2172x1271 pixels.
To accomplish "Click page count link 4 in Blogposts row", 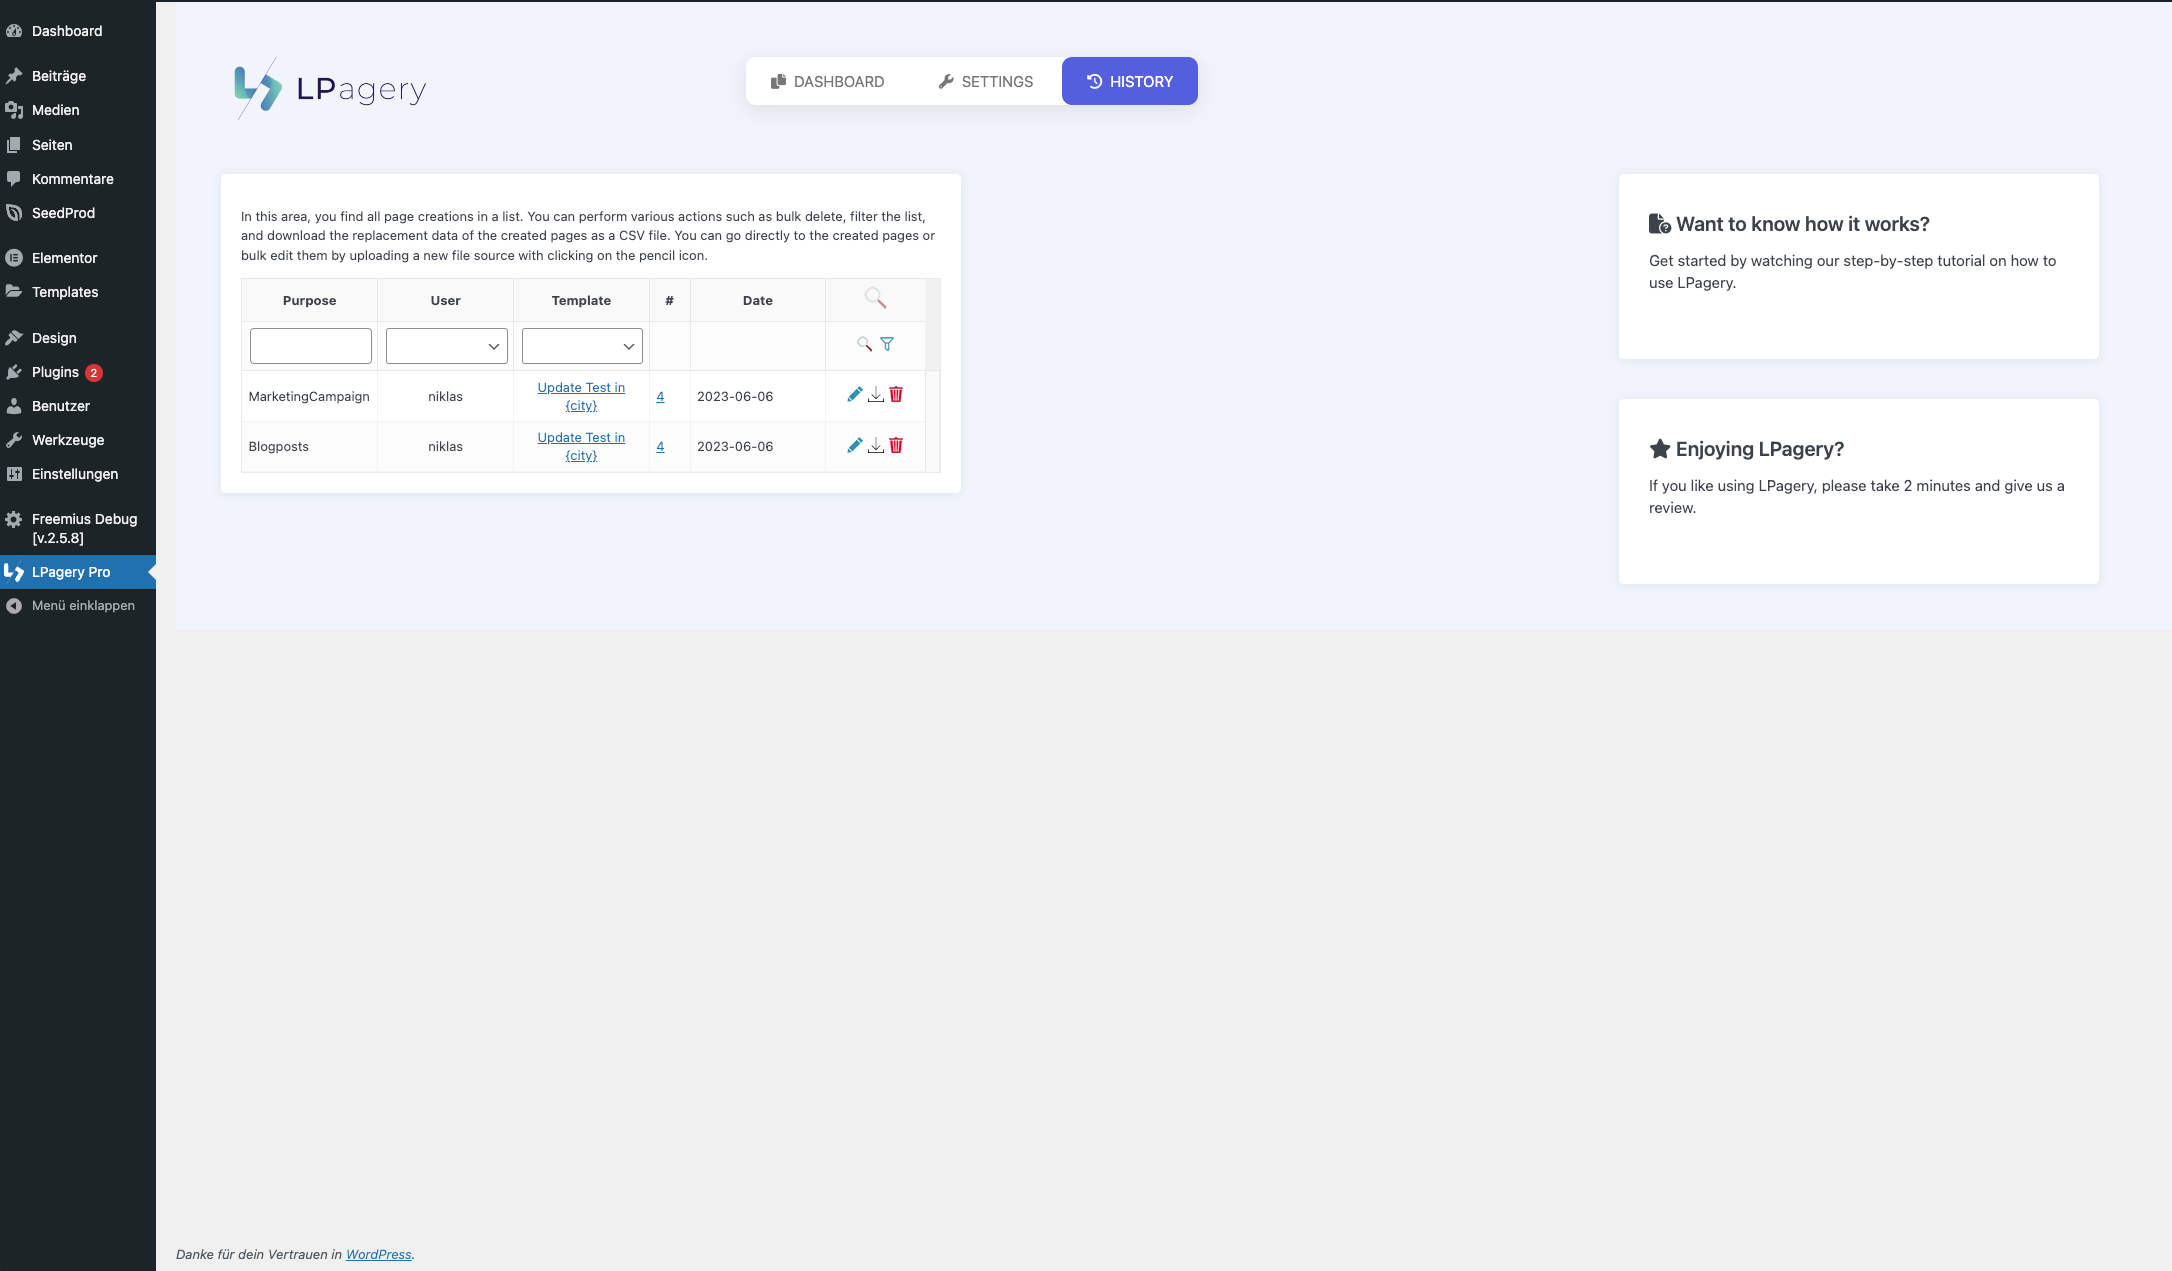I will [x=660, y=447].
